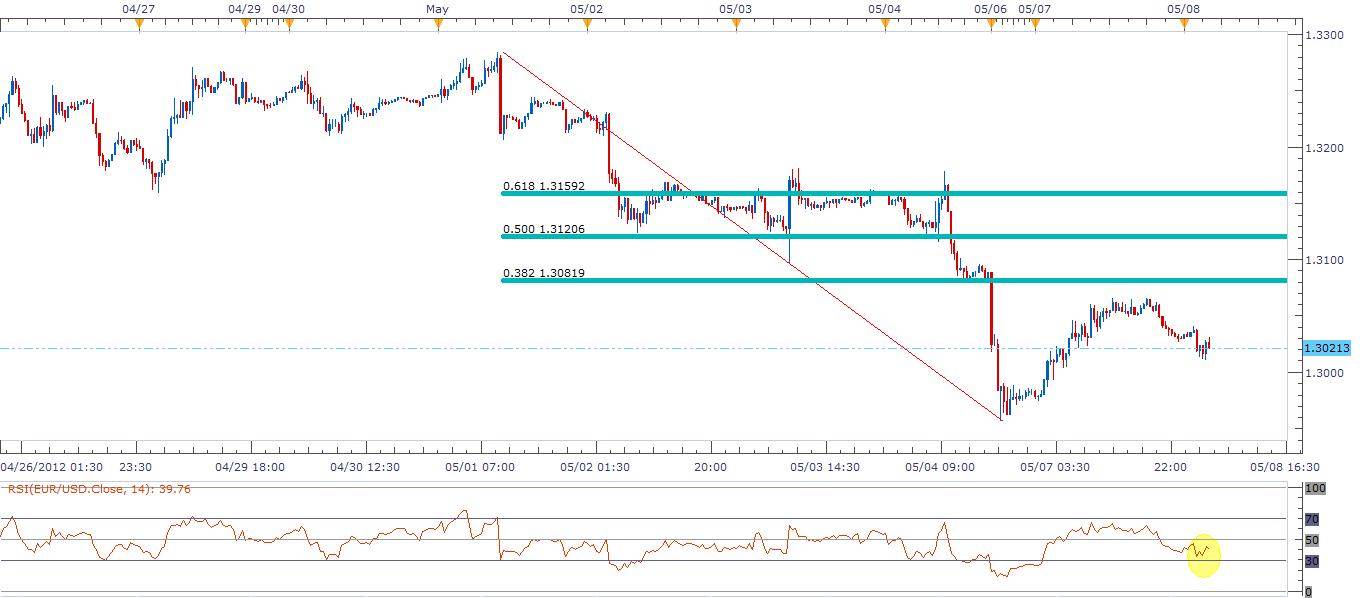1360x598 pixels.
Task: Click the 05/04 09:00 time label
Action: click(940, 467)
